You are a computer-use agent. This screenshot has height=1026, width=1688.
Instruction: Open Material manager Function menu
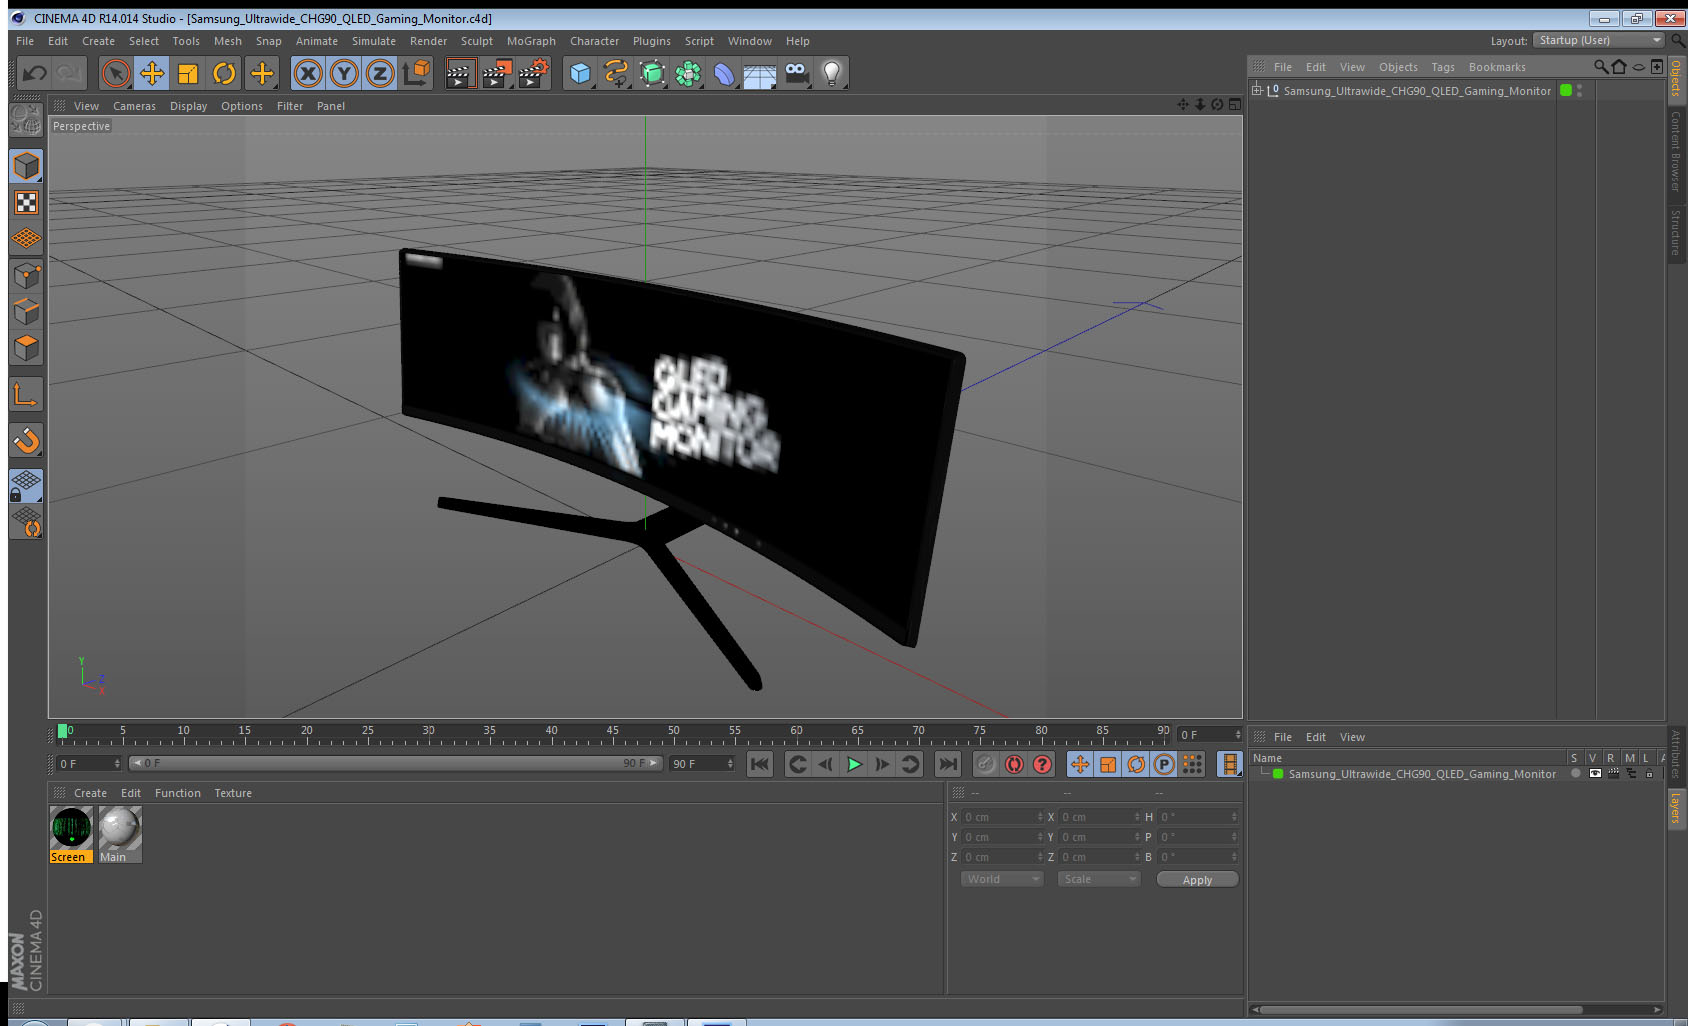pos(178,793)
